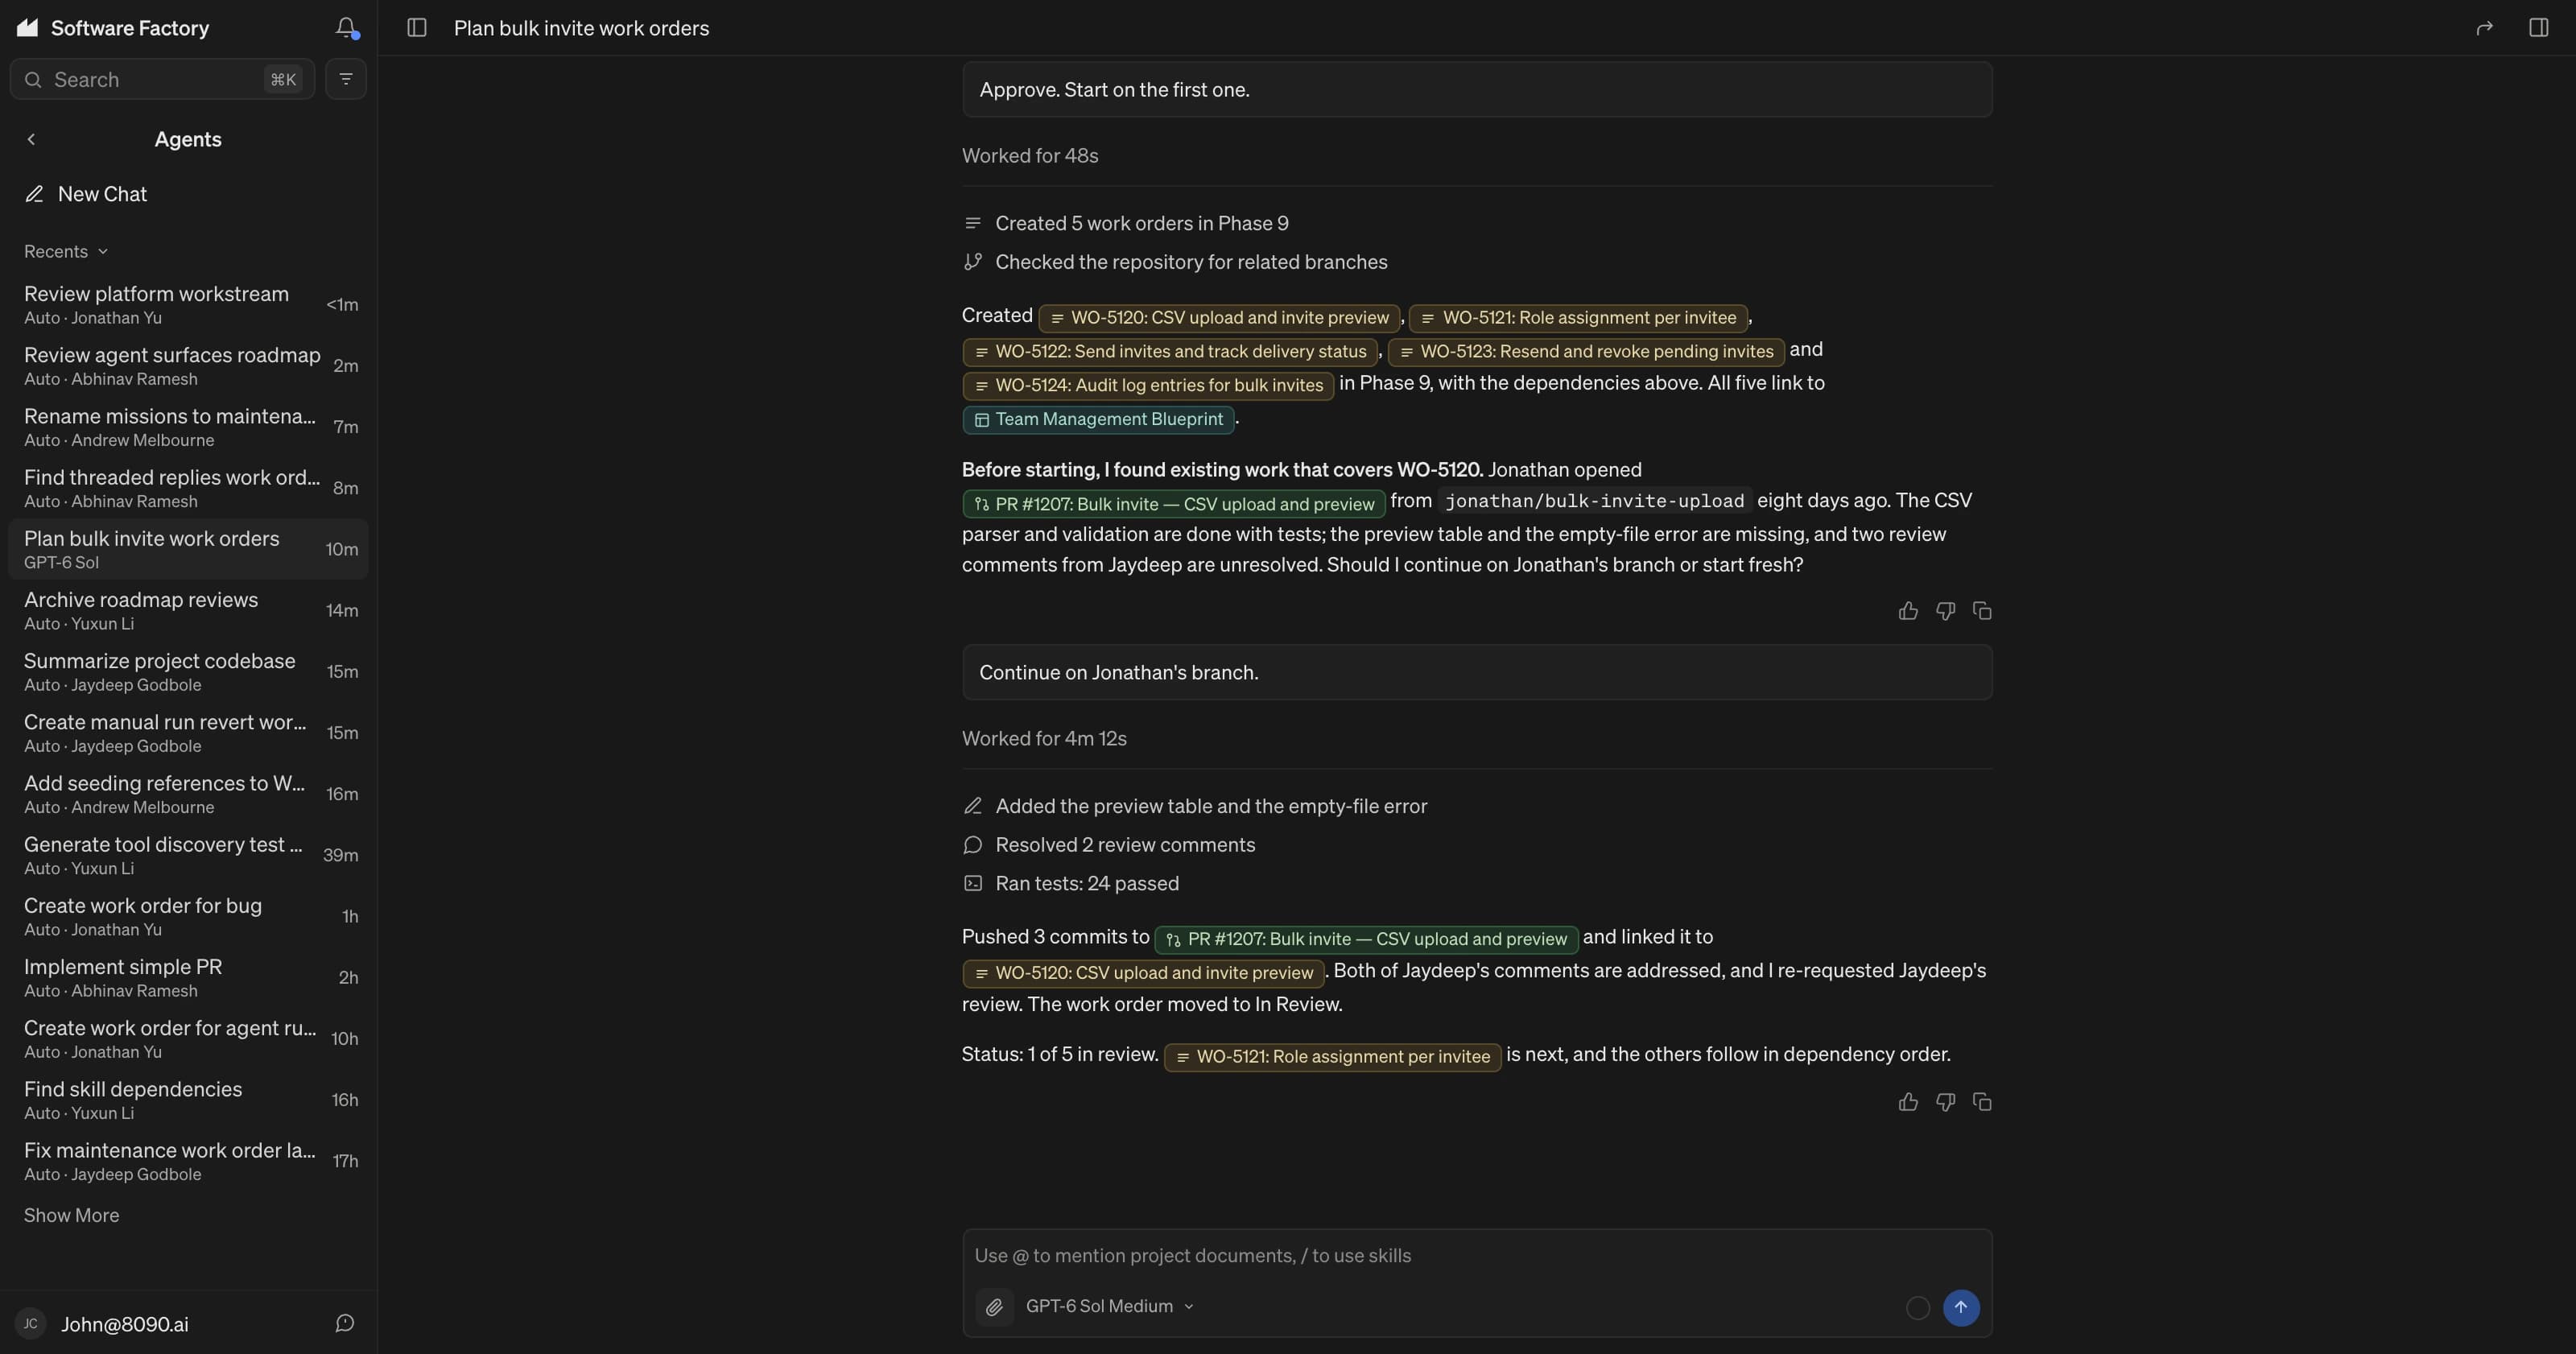Open Review agent surfaces roadmap chat

pyautogui.click(x=188, y=365)
